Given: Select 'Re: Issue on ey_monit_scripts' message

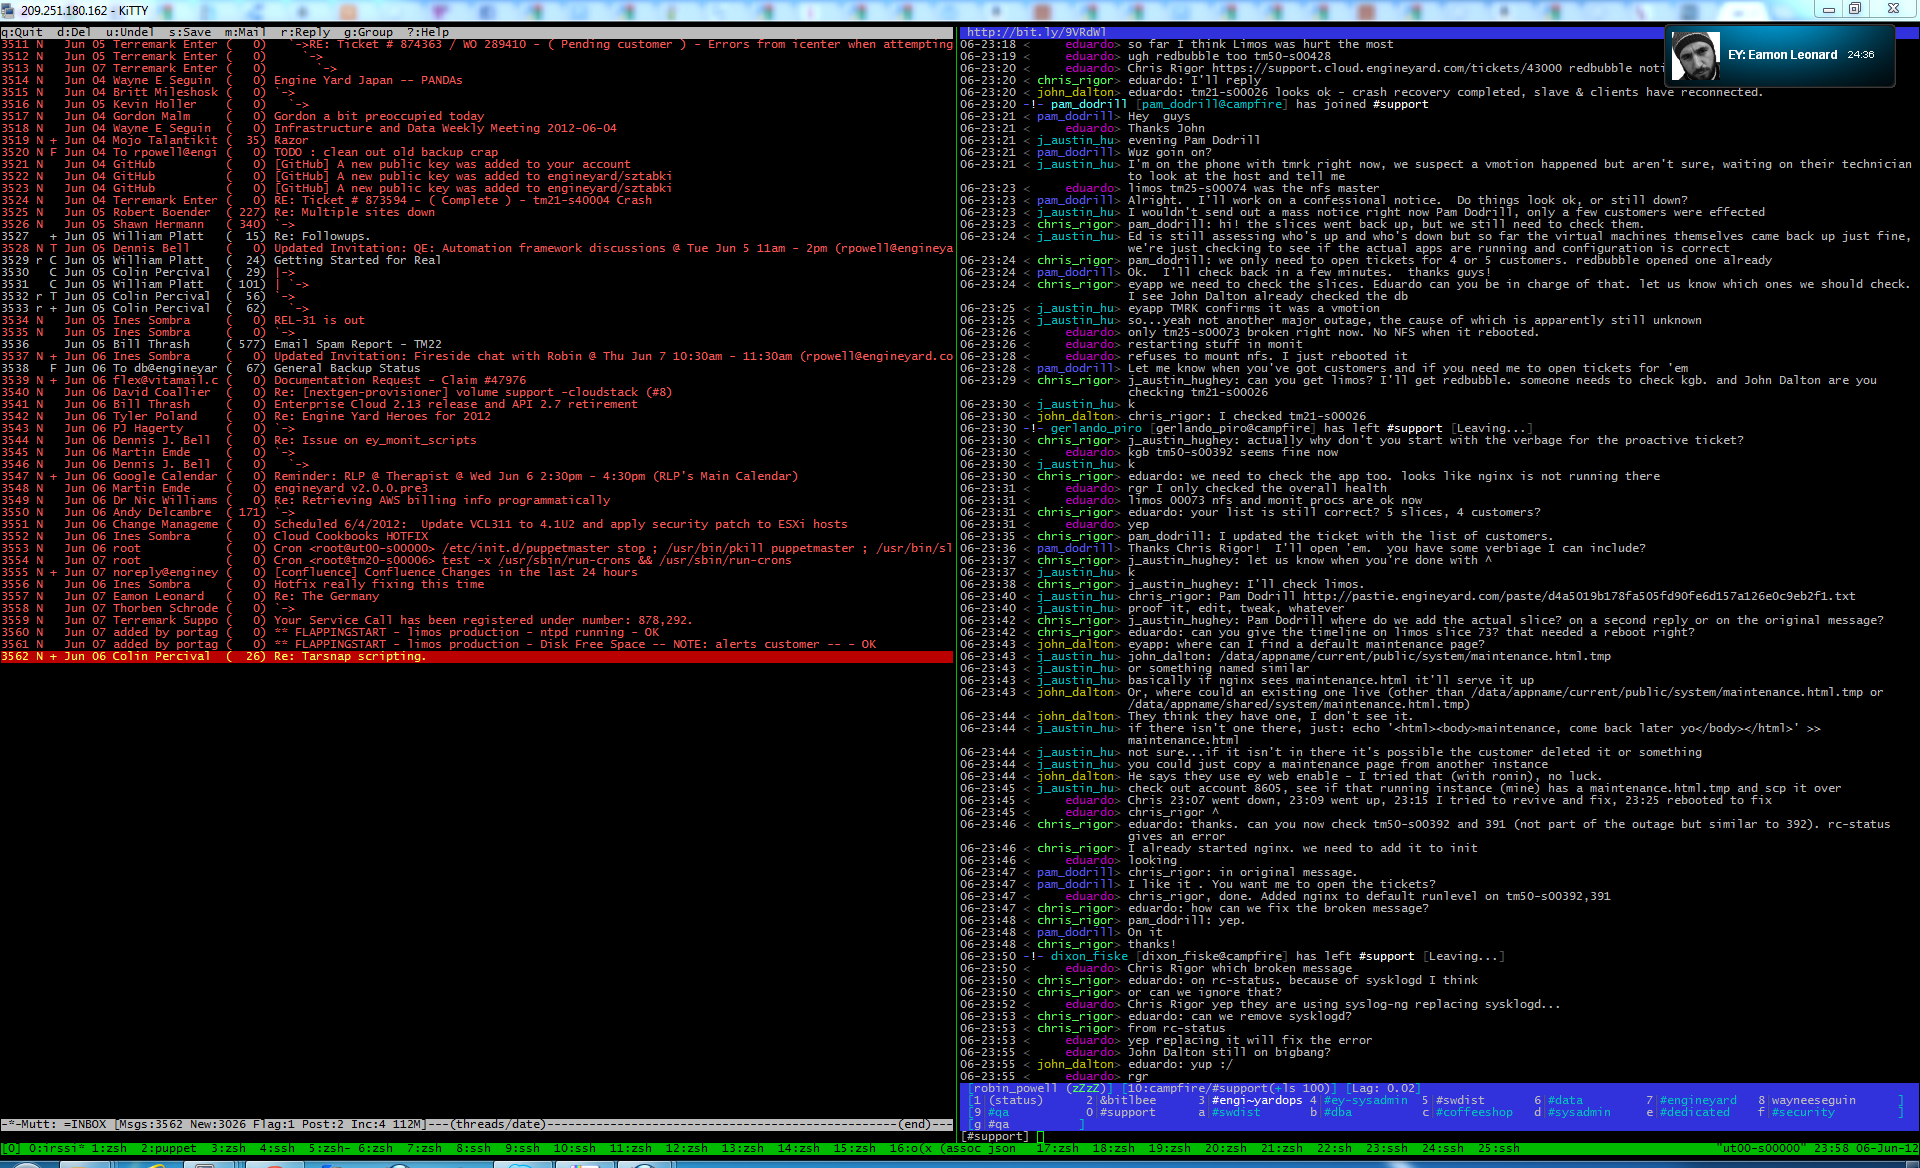Looking at the screenshot, I should pos(476,440).
